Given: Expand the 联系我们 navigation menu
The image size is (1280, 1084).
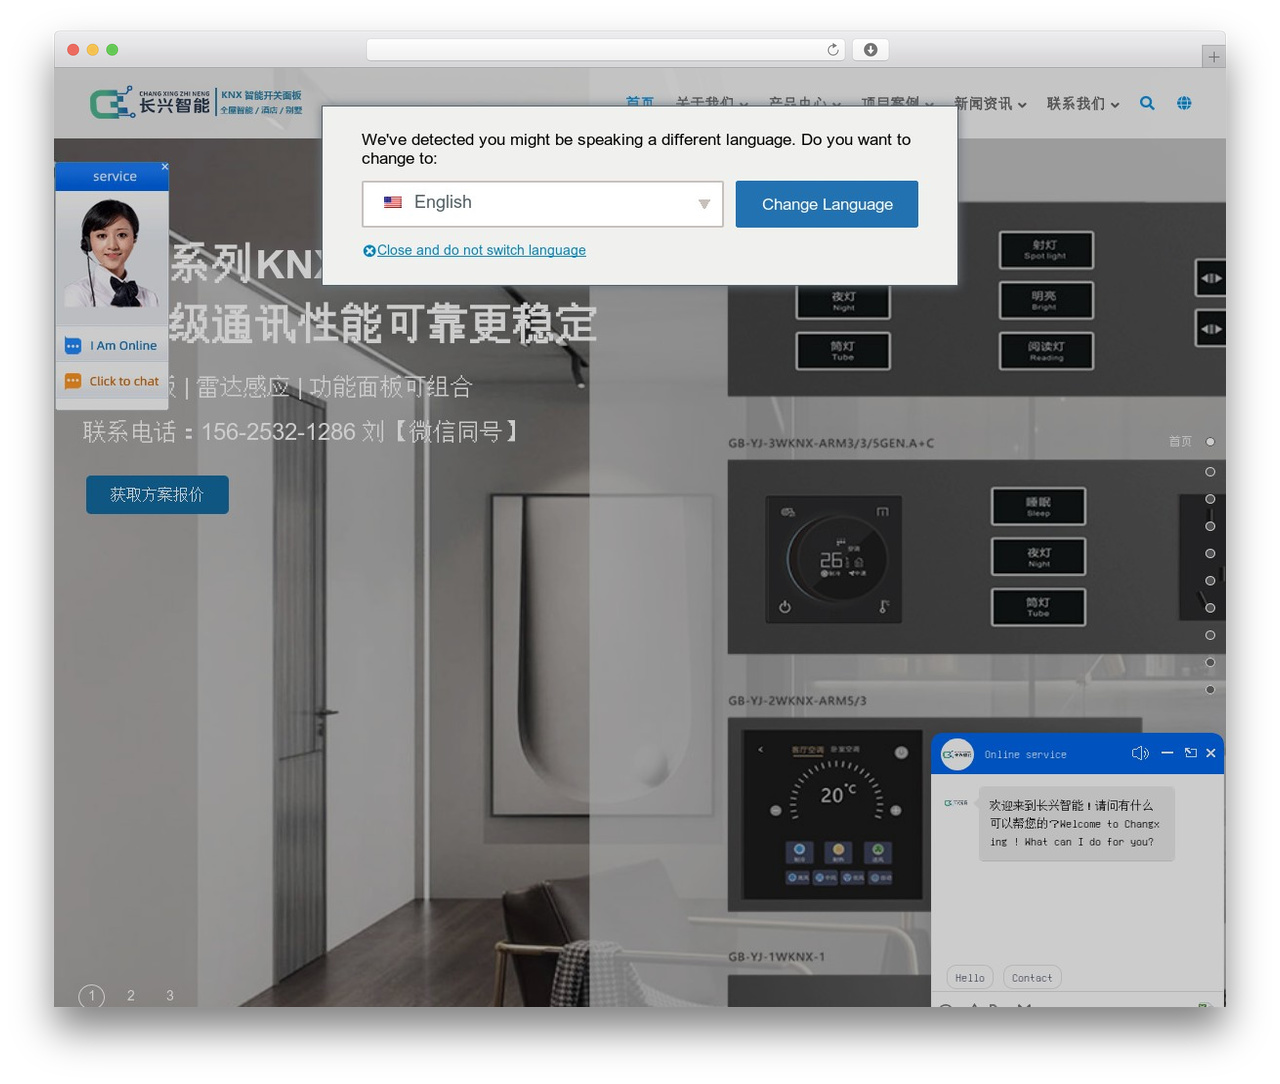Looking at the screenshot, I should coord(1083,104).
